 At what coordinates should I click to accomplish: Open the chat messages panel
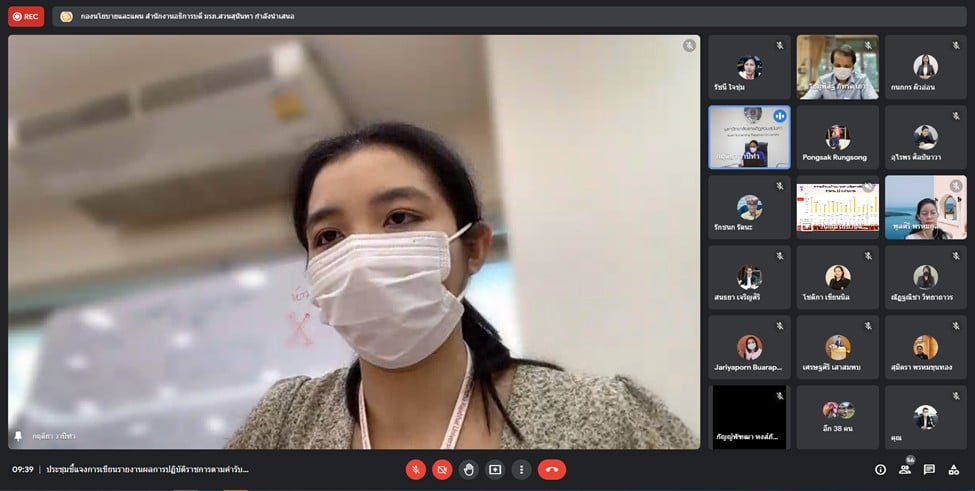click(x=929, y=469)
